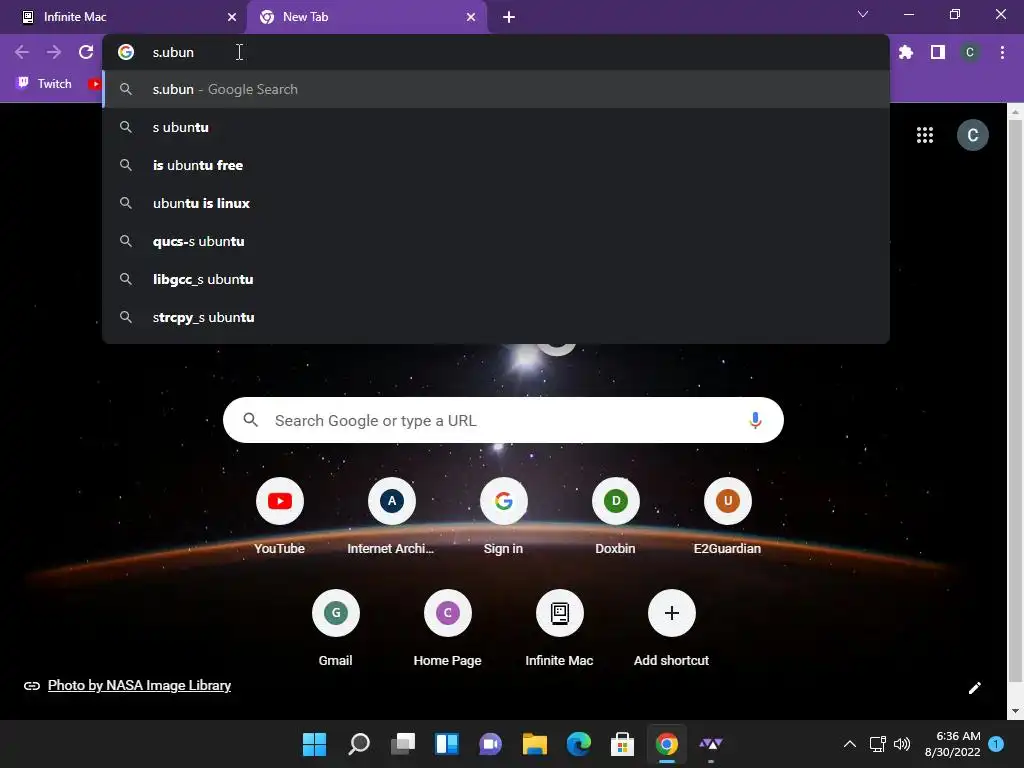1024x768 pixels.
Task: Toggle the browser side panel icon
Action: point(938,52)
